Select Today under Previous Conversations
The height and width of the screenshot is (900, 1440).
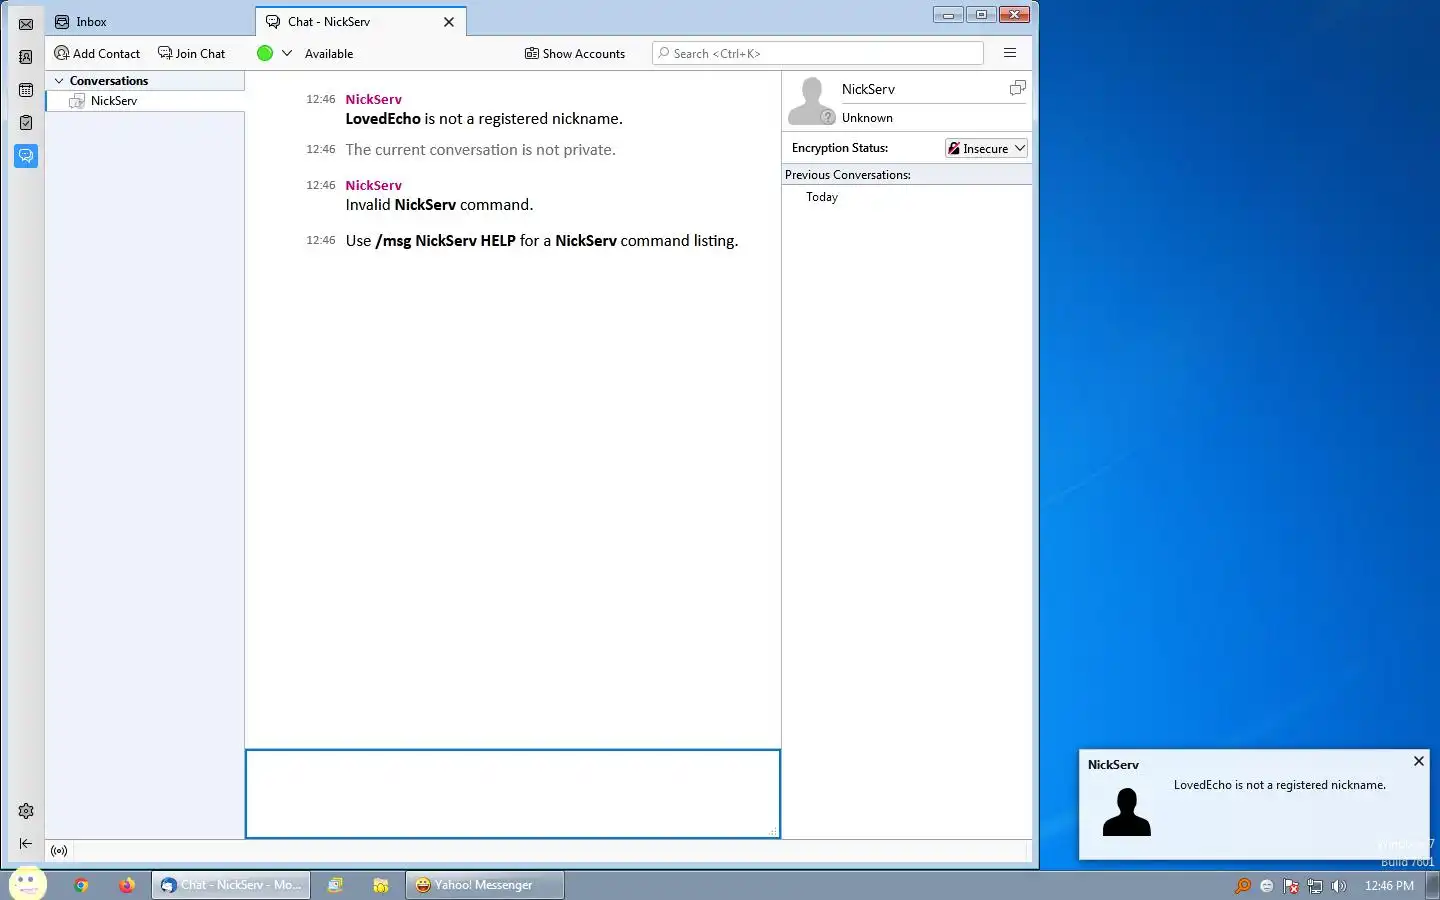[x=822, y=197]
